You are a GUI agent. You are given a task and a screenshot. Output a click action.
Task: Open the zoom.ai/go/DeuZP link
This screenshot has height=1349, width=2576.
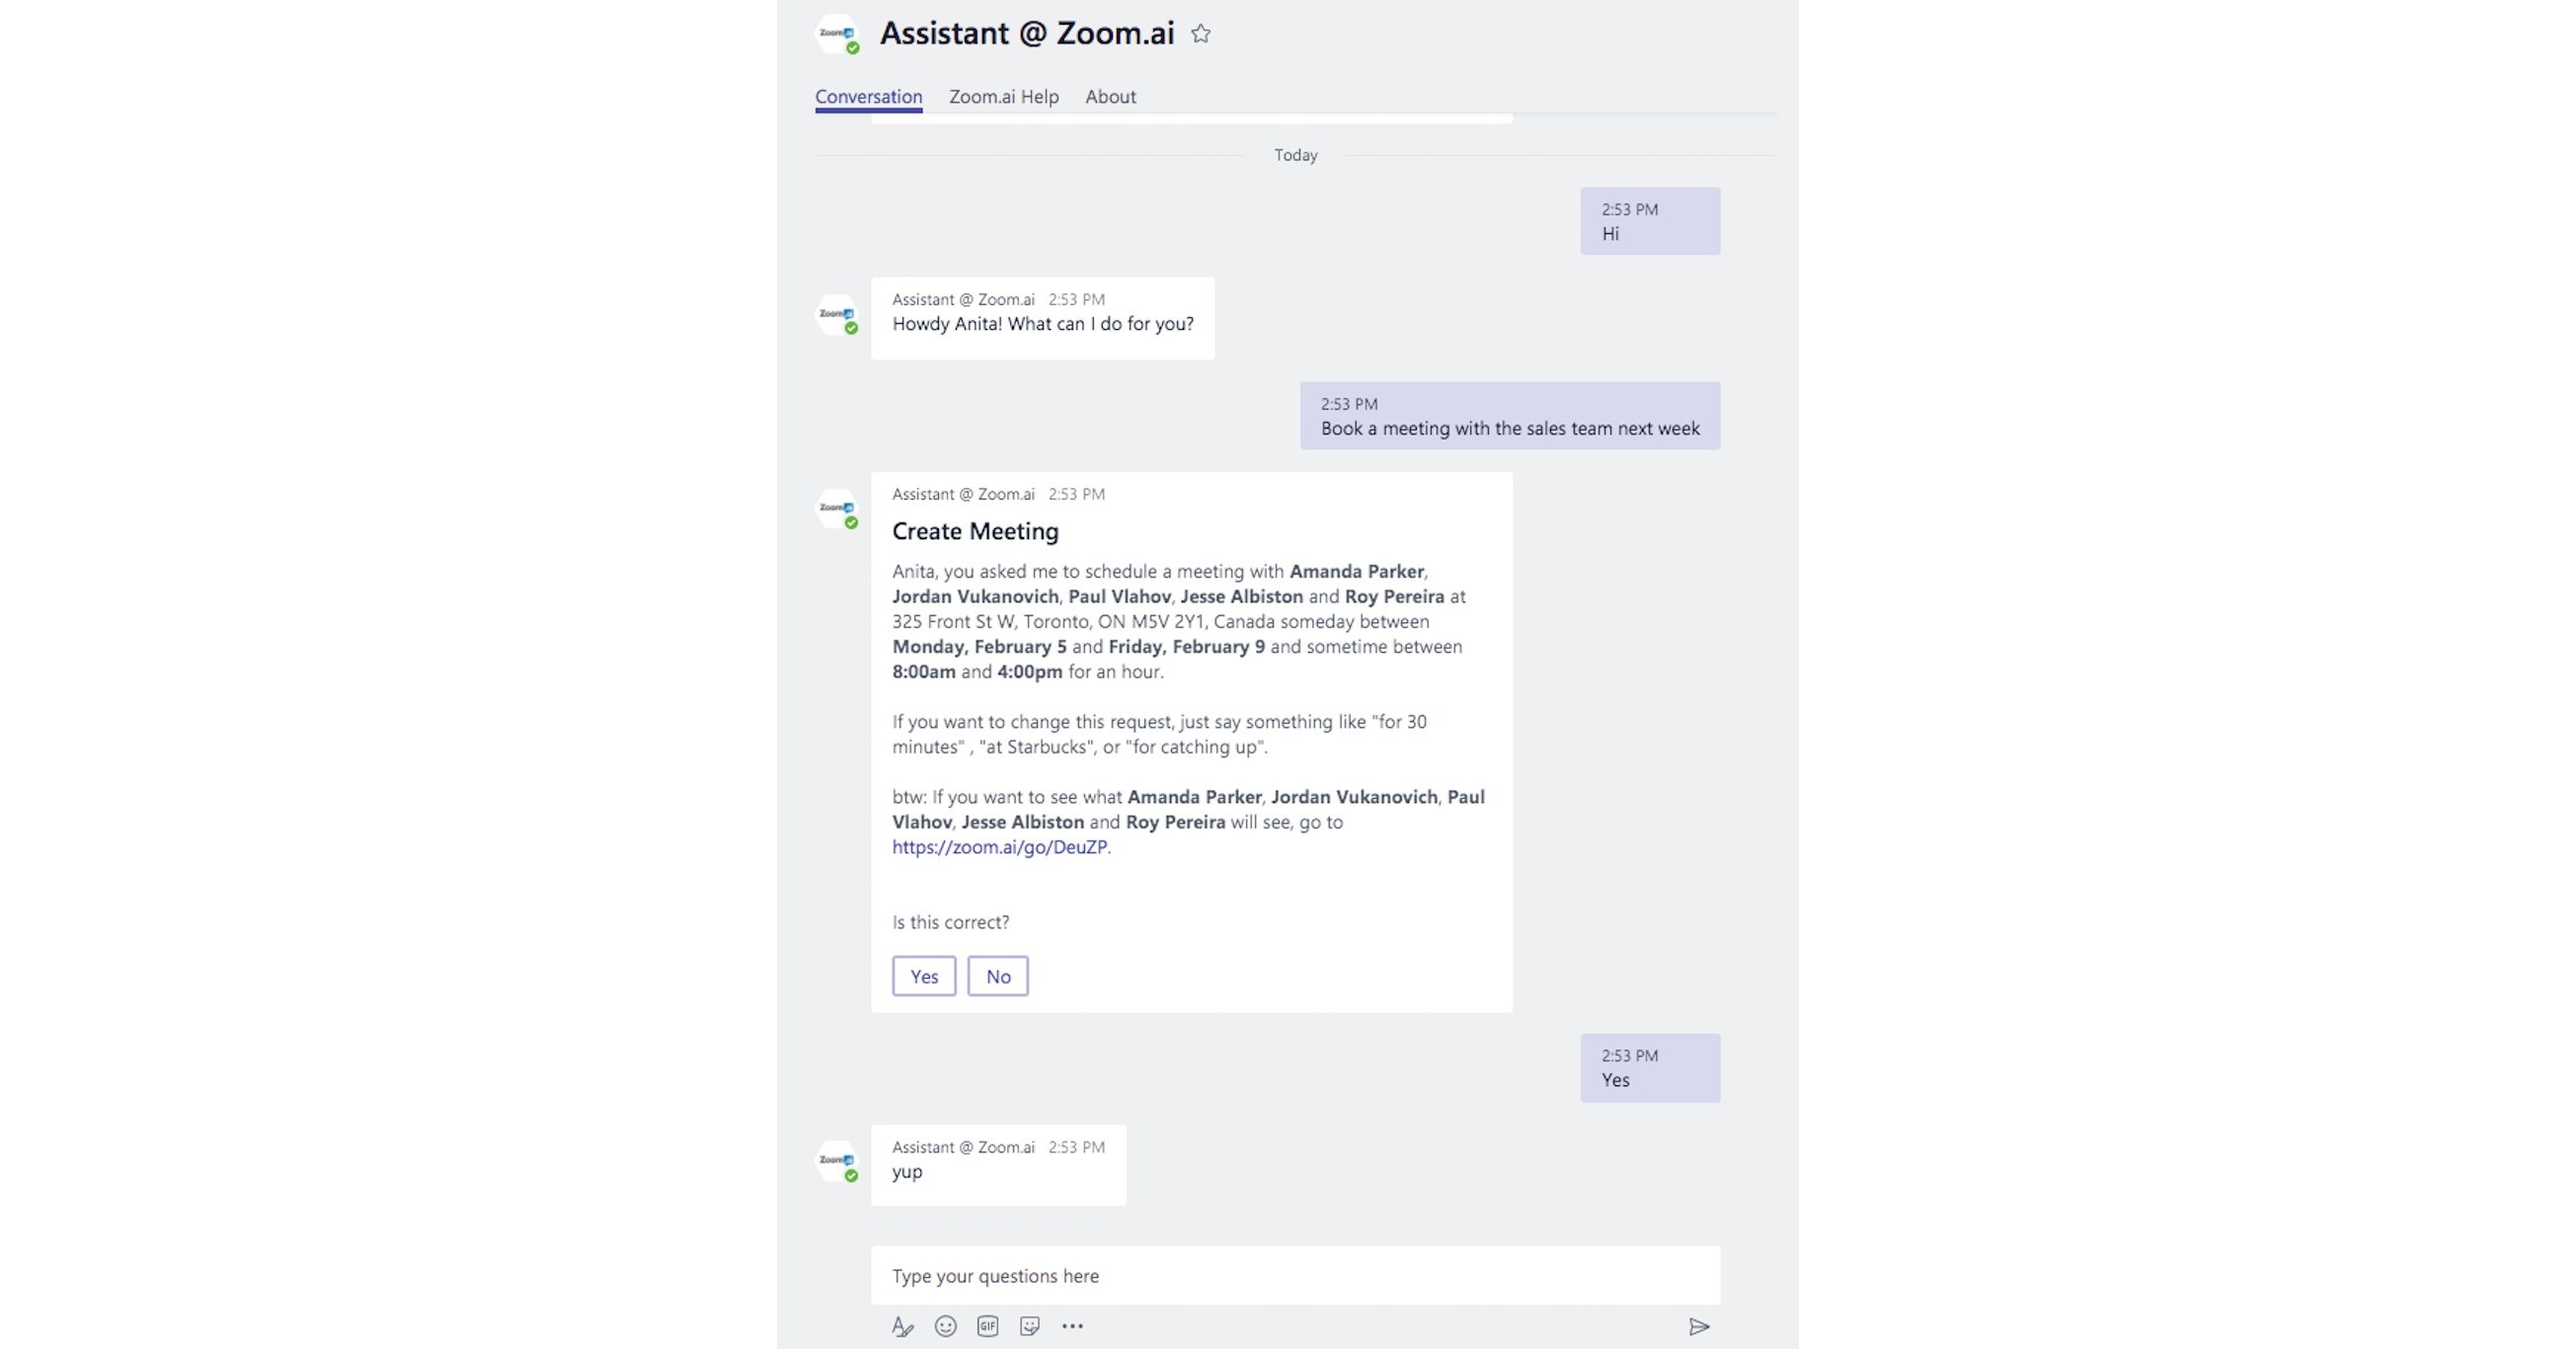998,846
